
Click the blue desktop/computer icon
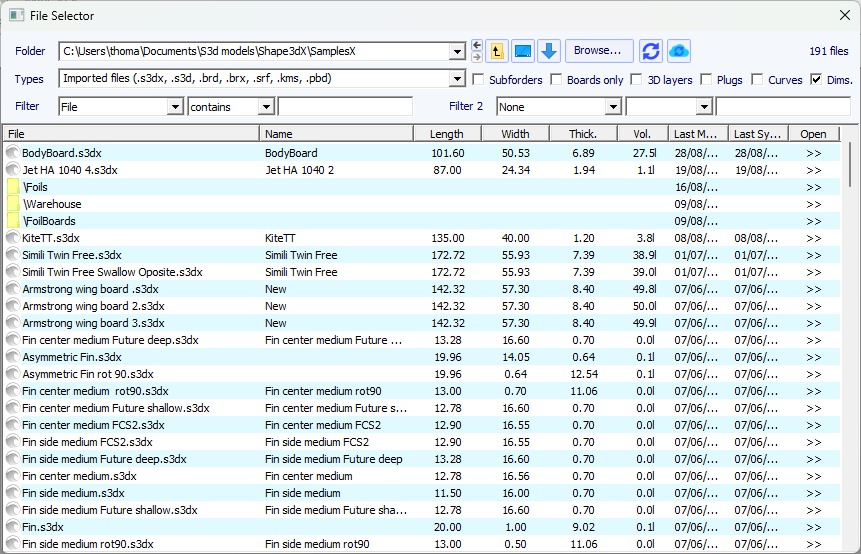coord(522,51)
